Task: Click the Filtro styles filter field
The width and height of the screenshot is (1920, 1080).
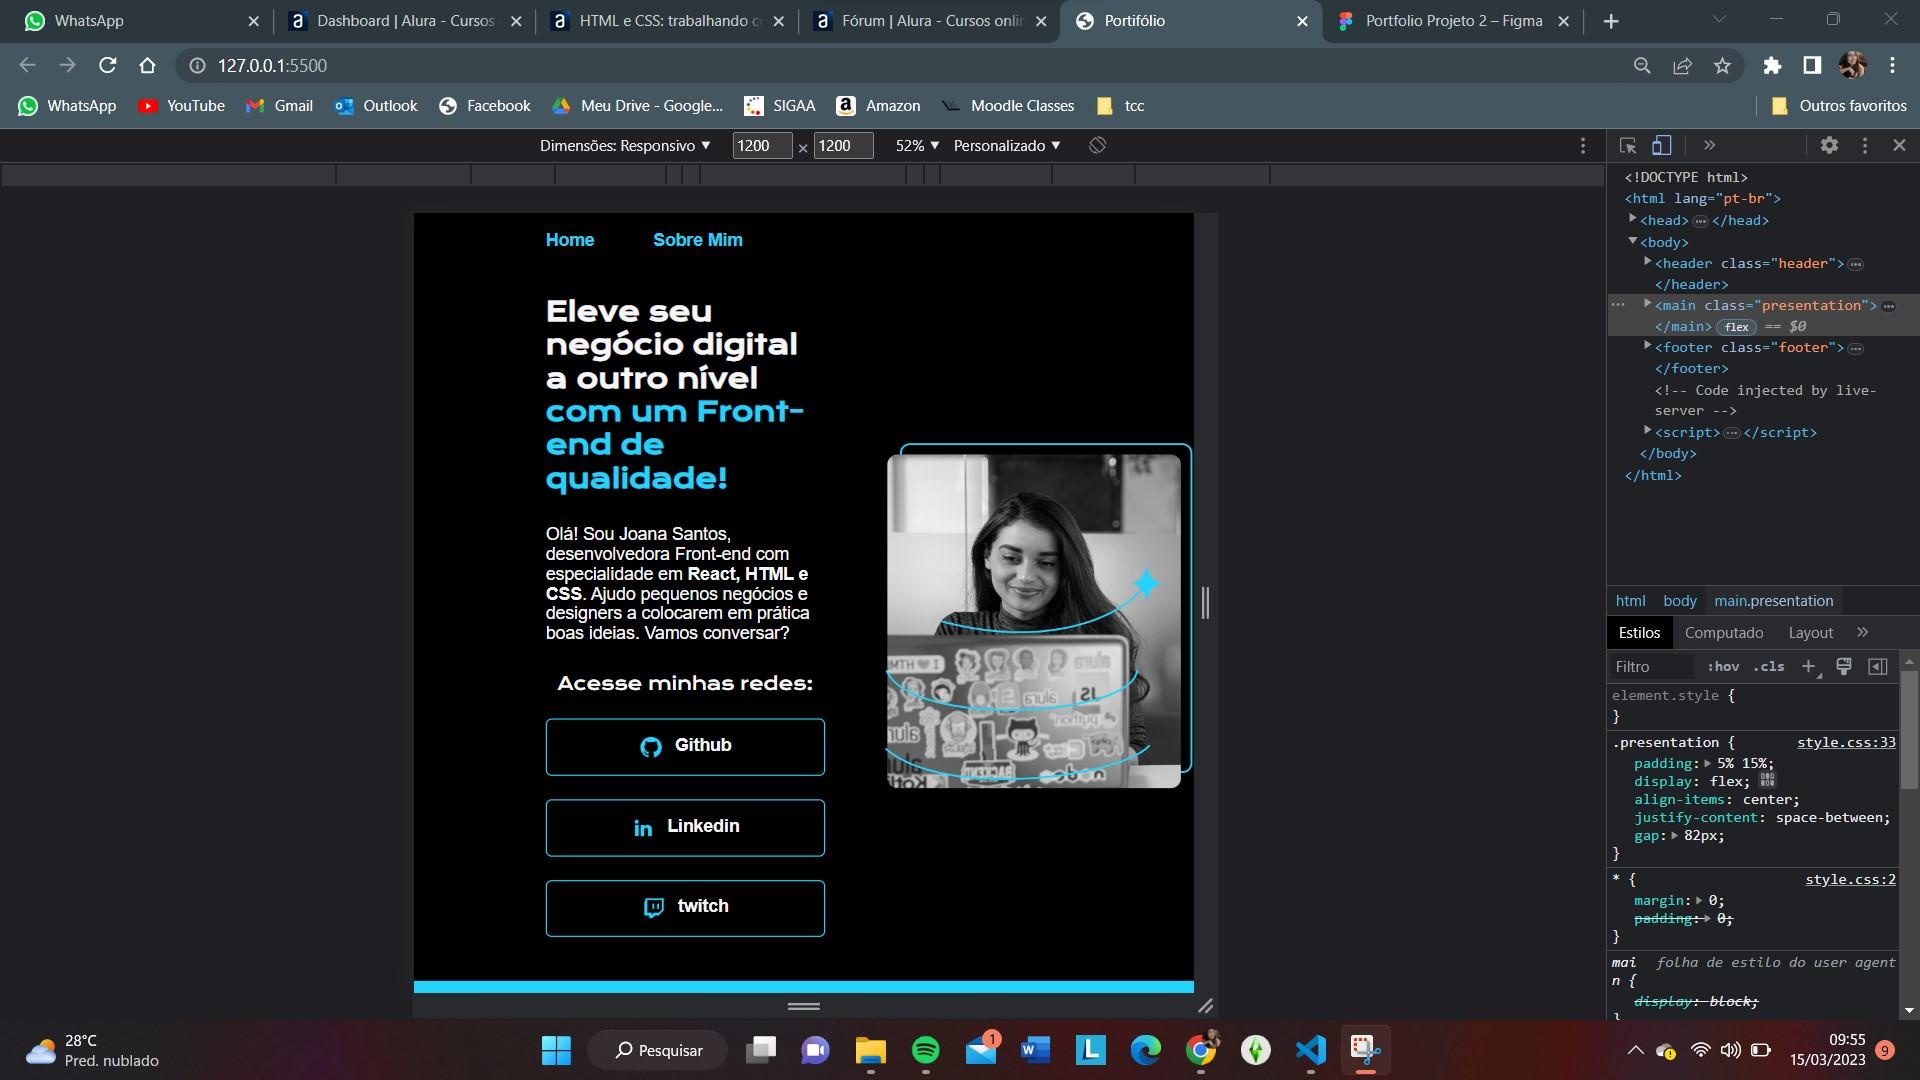Action: pyautogui.click(x=1653, y=667)
